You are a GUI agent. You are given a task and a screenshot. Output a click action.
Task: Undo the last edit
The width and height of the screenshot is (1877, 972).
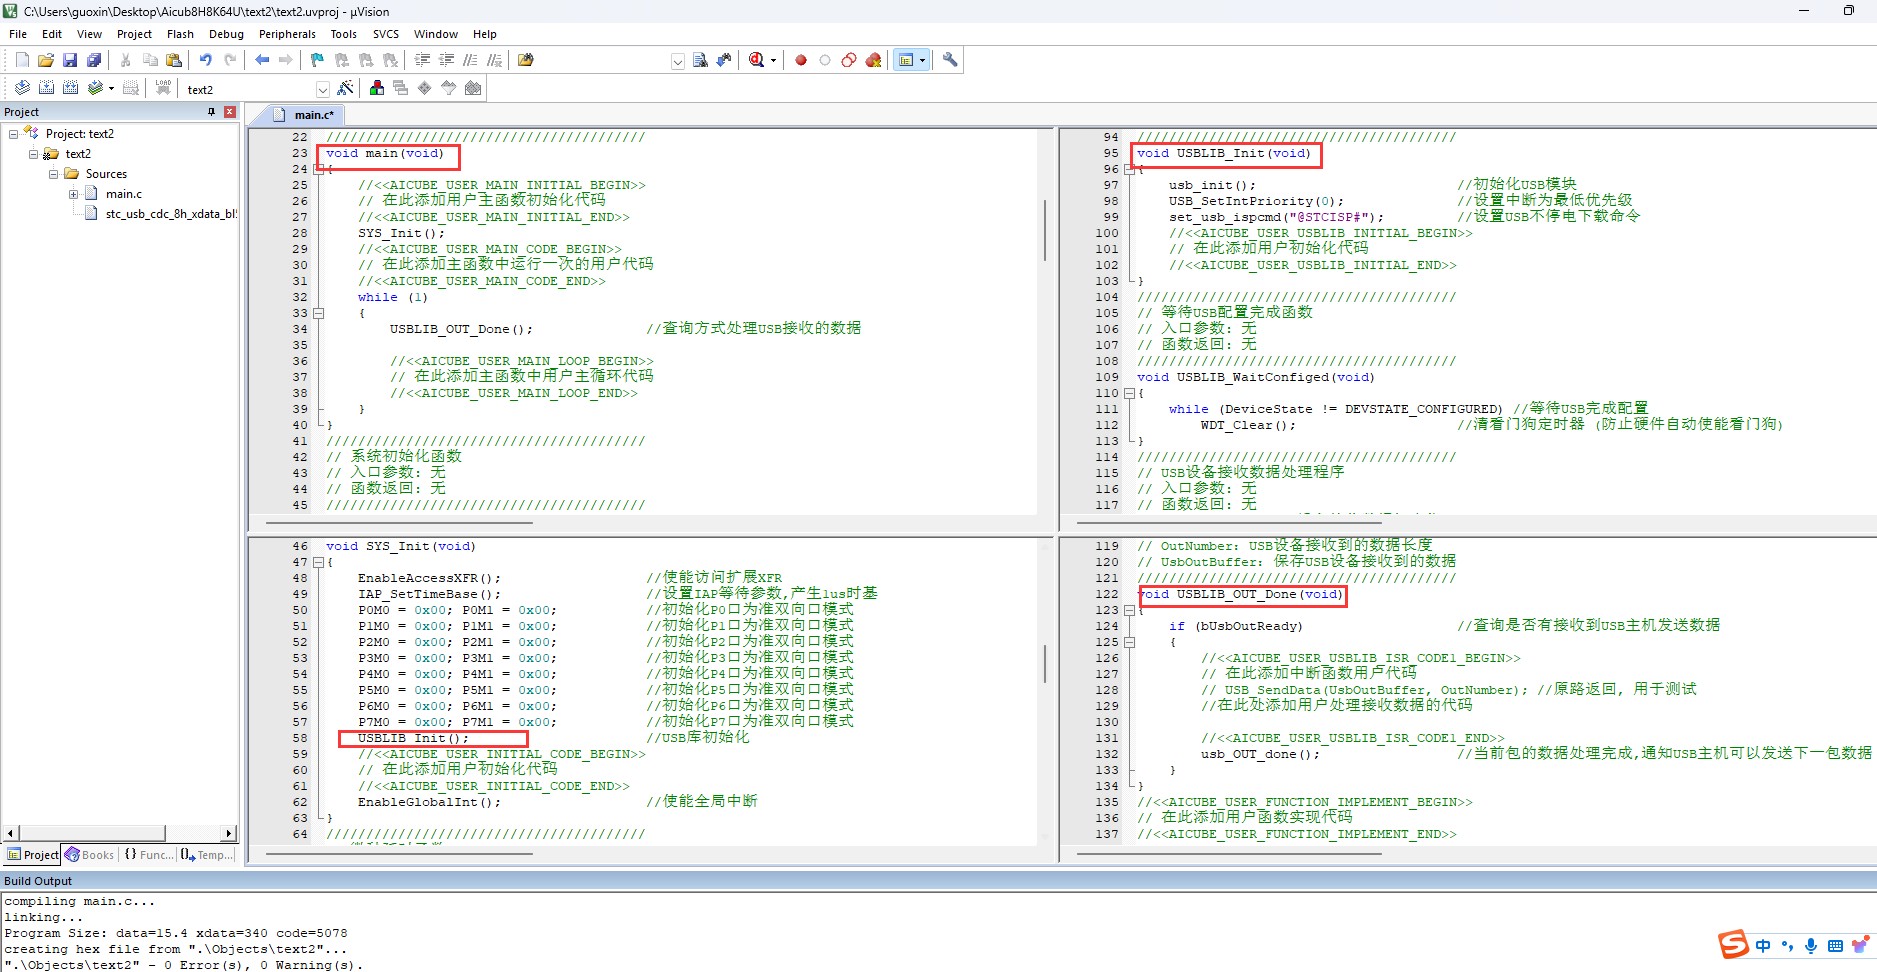click(206, 60)
